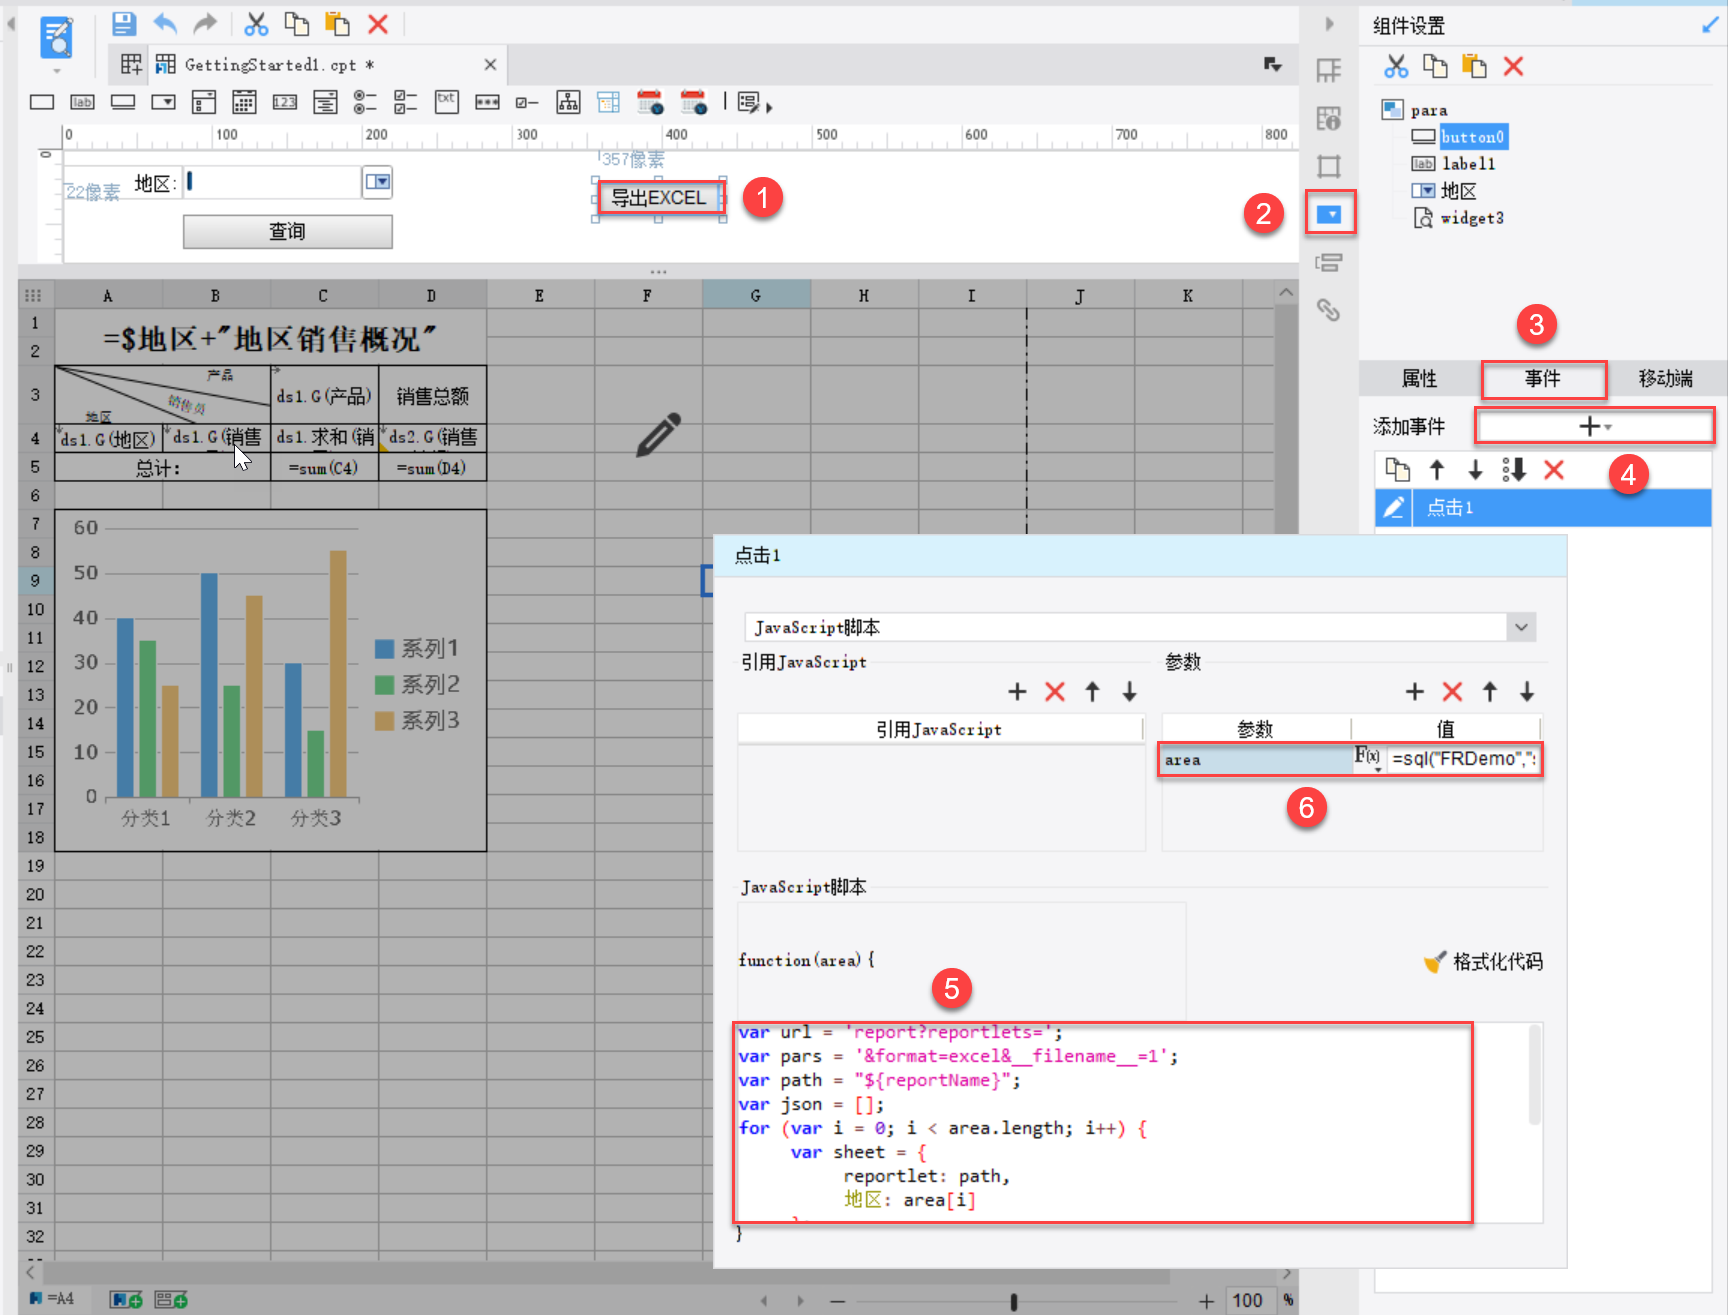
Task: Switch to the 事件 tab
Action: tap(1542, 379)
